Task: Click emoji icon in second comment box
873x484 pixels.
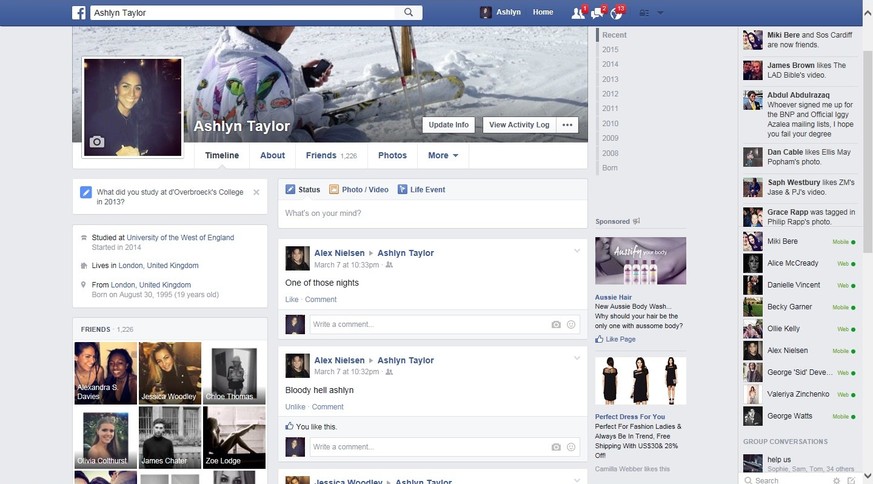Action: [x=571, y=448]
